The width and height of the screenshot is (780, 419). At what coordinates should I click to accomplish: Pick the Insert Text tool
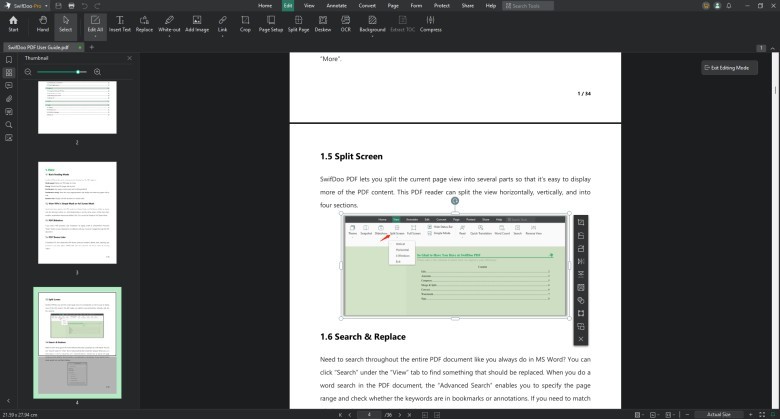pos(120,23)
